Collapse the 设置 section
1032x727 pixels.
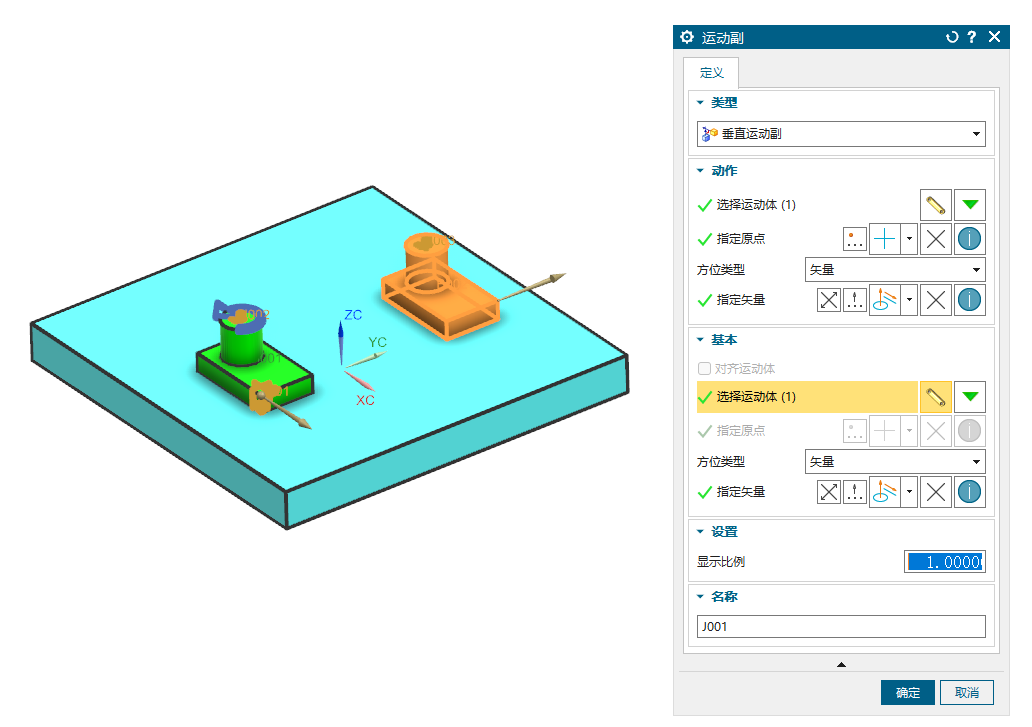tap(701, 532)
